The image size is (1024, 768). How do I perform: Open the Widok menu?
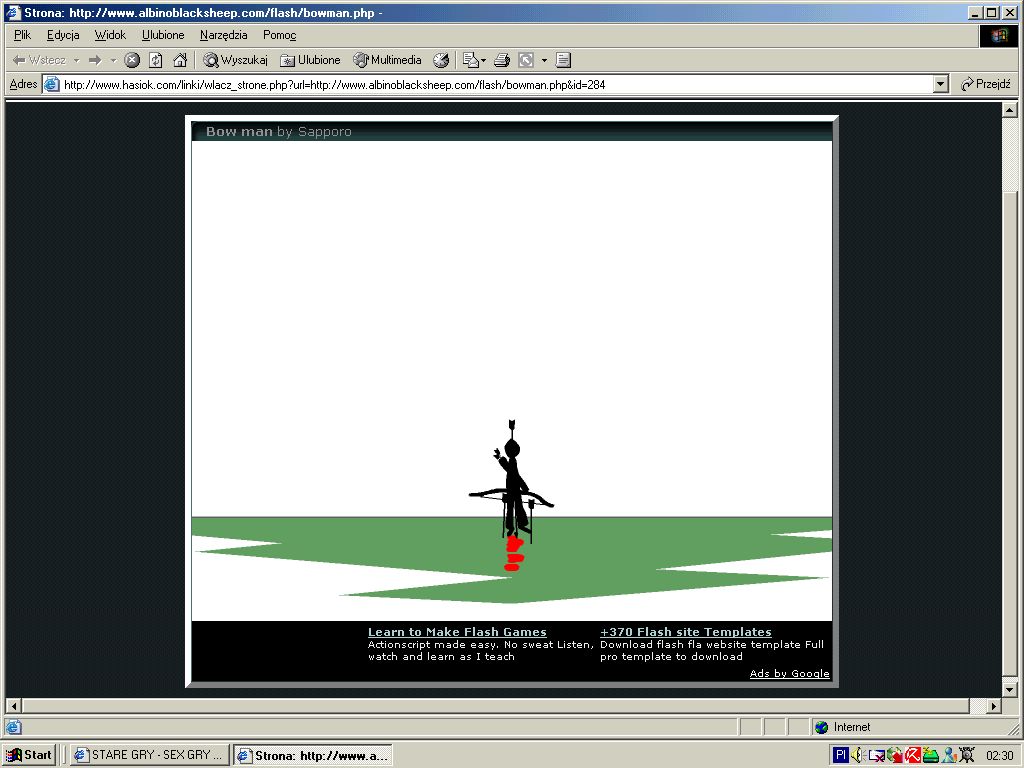110,35
